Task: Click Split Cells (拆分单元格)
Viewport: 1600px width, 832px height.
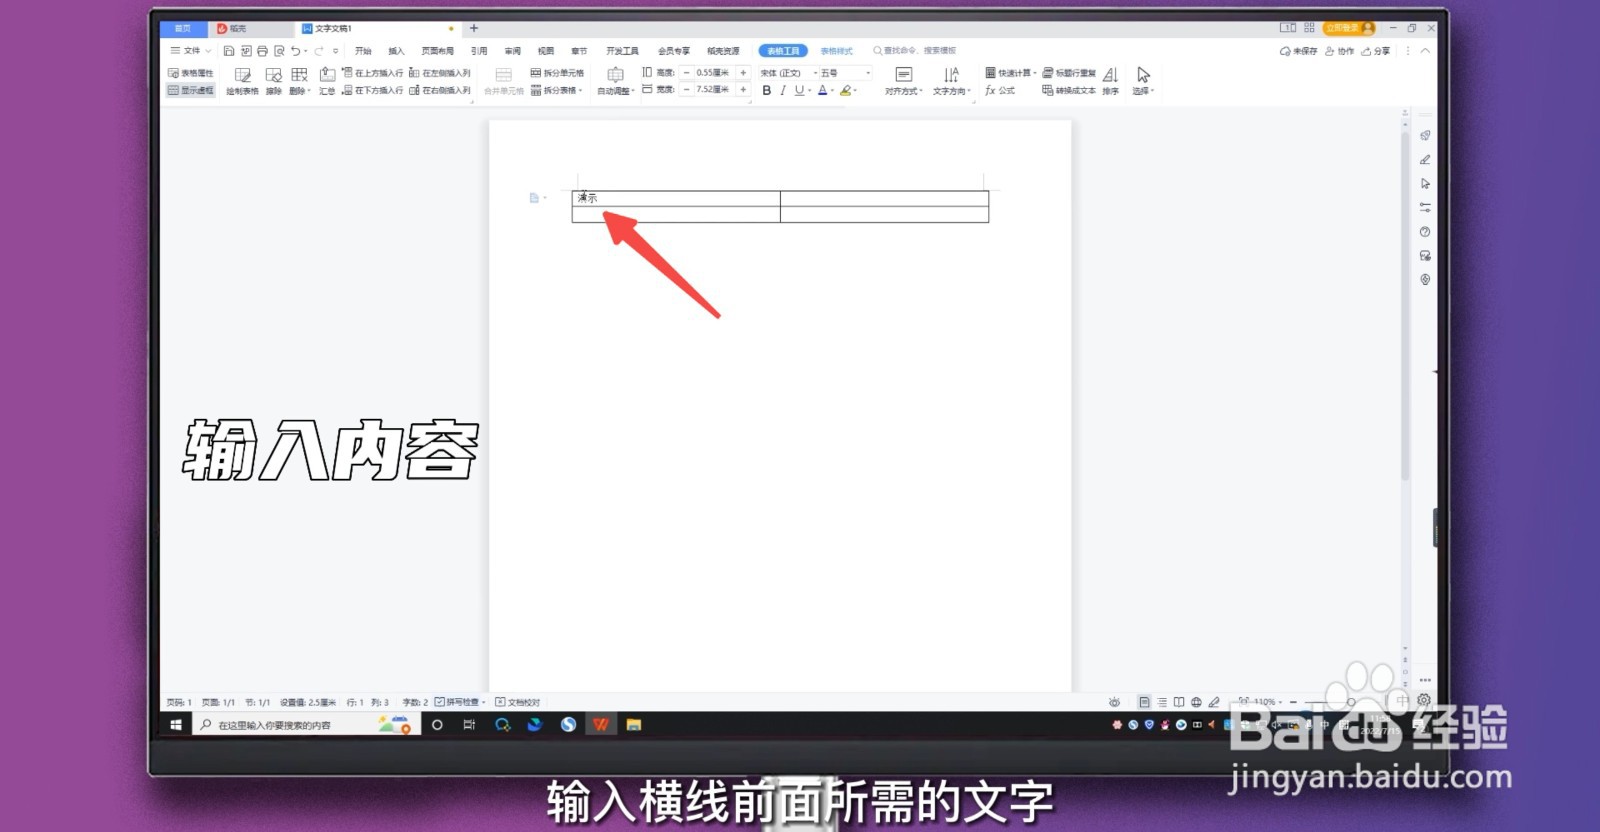Action: (x=557, y=73)
